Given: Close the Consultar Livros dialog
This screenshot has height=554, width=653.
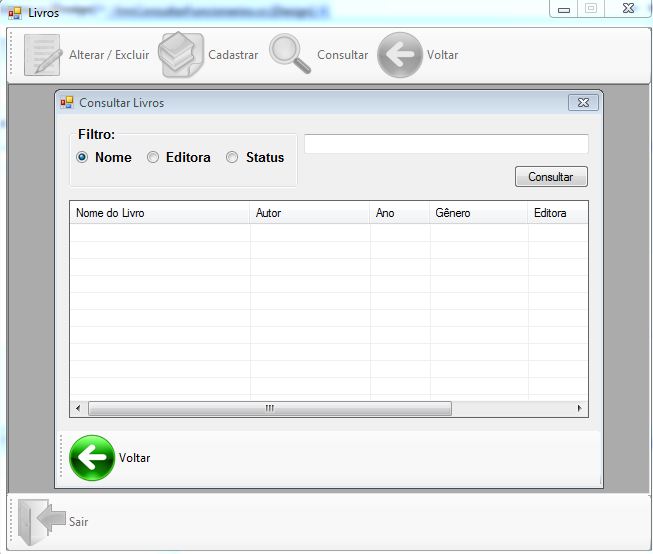Looking at the screenshot, I should [583, 102].
